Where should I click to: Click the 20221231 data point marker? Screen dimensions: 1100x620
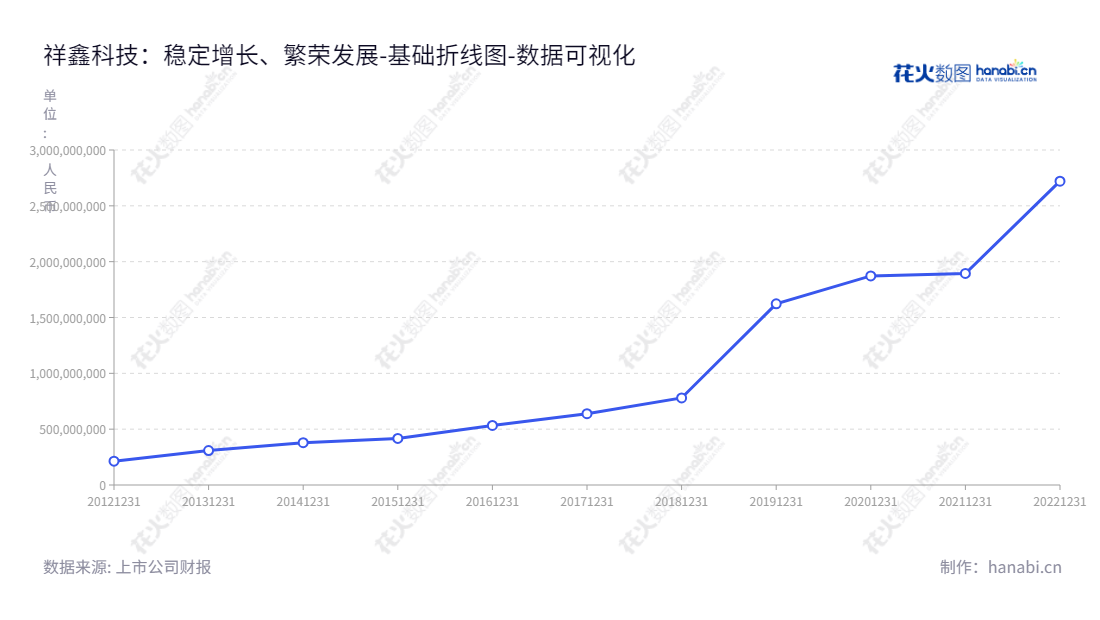[1060, 181]
